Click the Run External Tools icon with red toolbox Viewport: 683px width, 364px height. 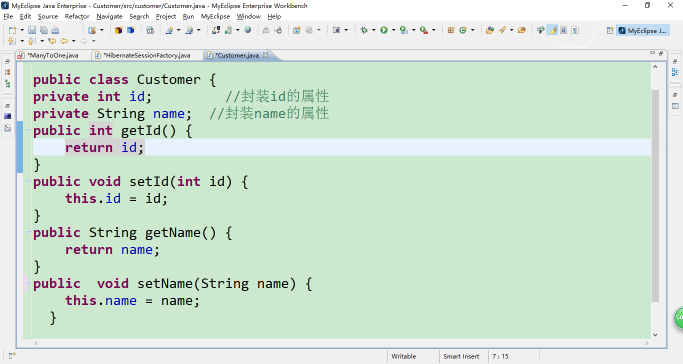(423, 30)
